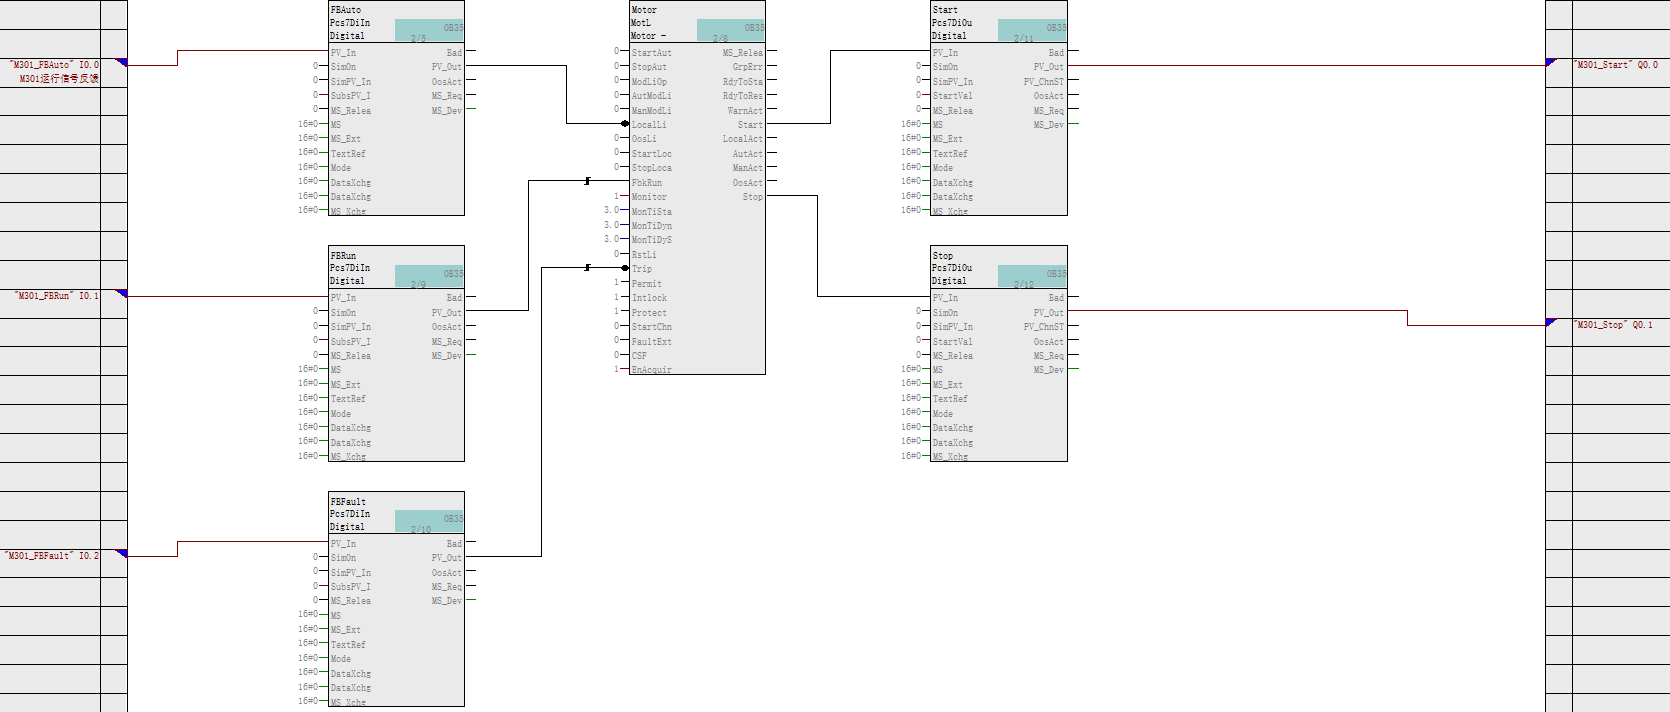Click the OB35 run-sequence field of FBFault block
The height and width of the screenshot is (712, 1670).
point(429,521)
